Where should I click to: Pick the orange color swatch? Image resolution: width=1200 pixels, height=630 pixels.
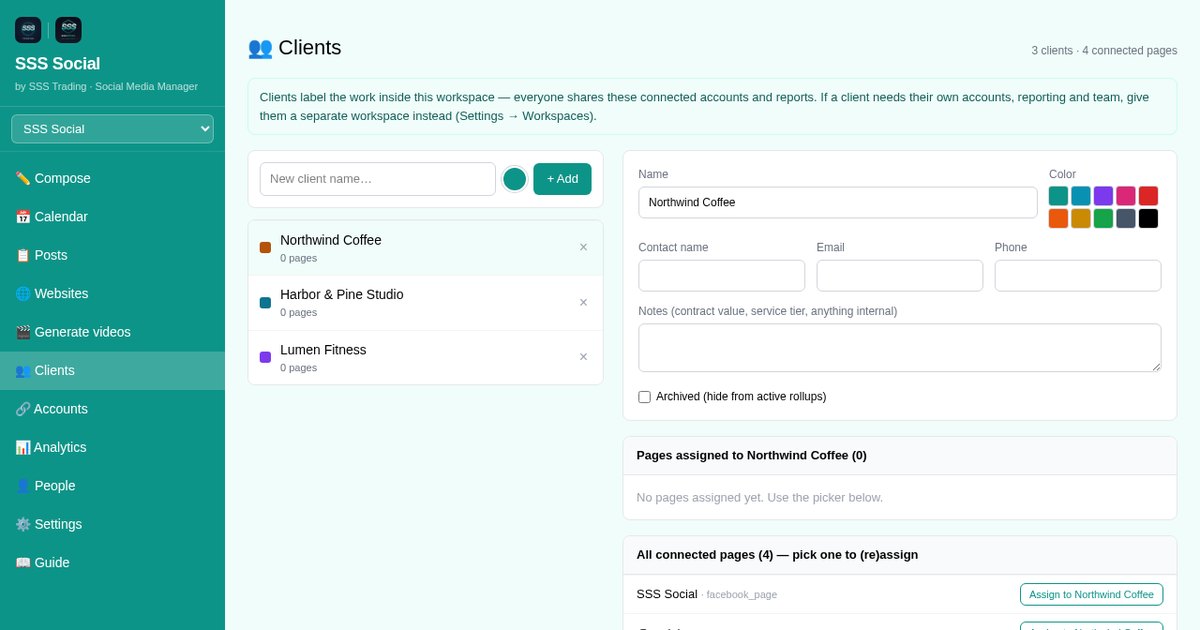coord(1058,218)
